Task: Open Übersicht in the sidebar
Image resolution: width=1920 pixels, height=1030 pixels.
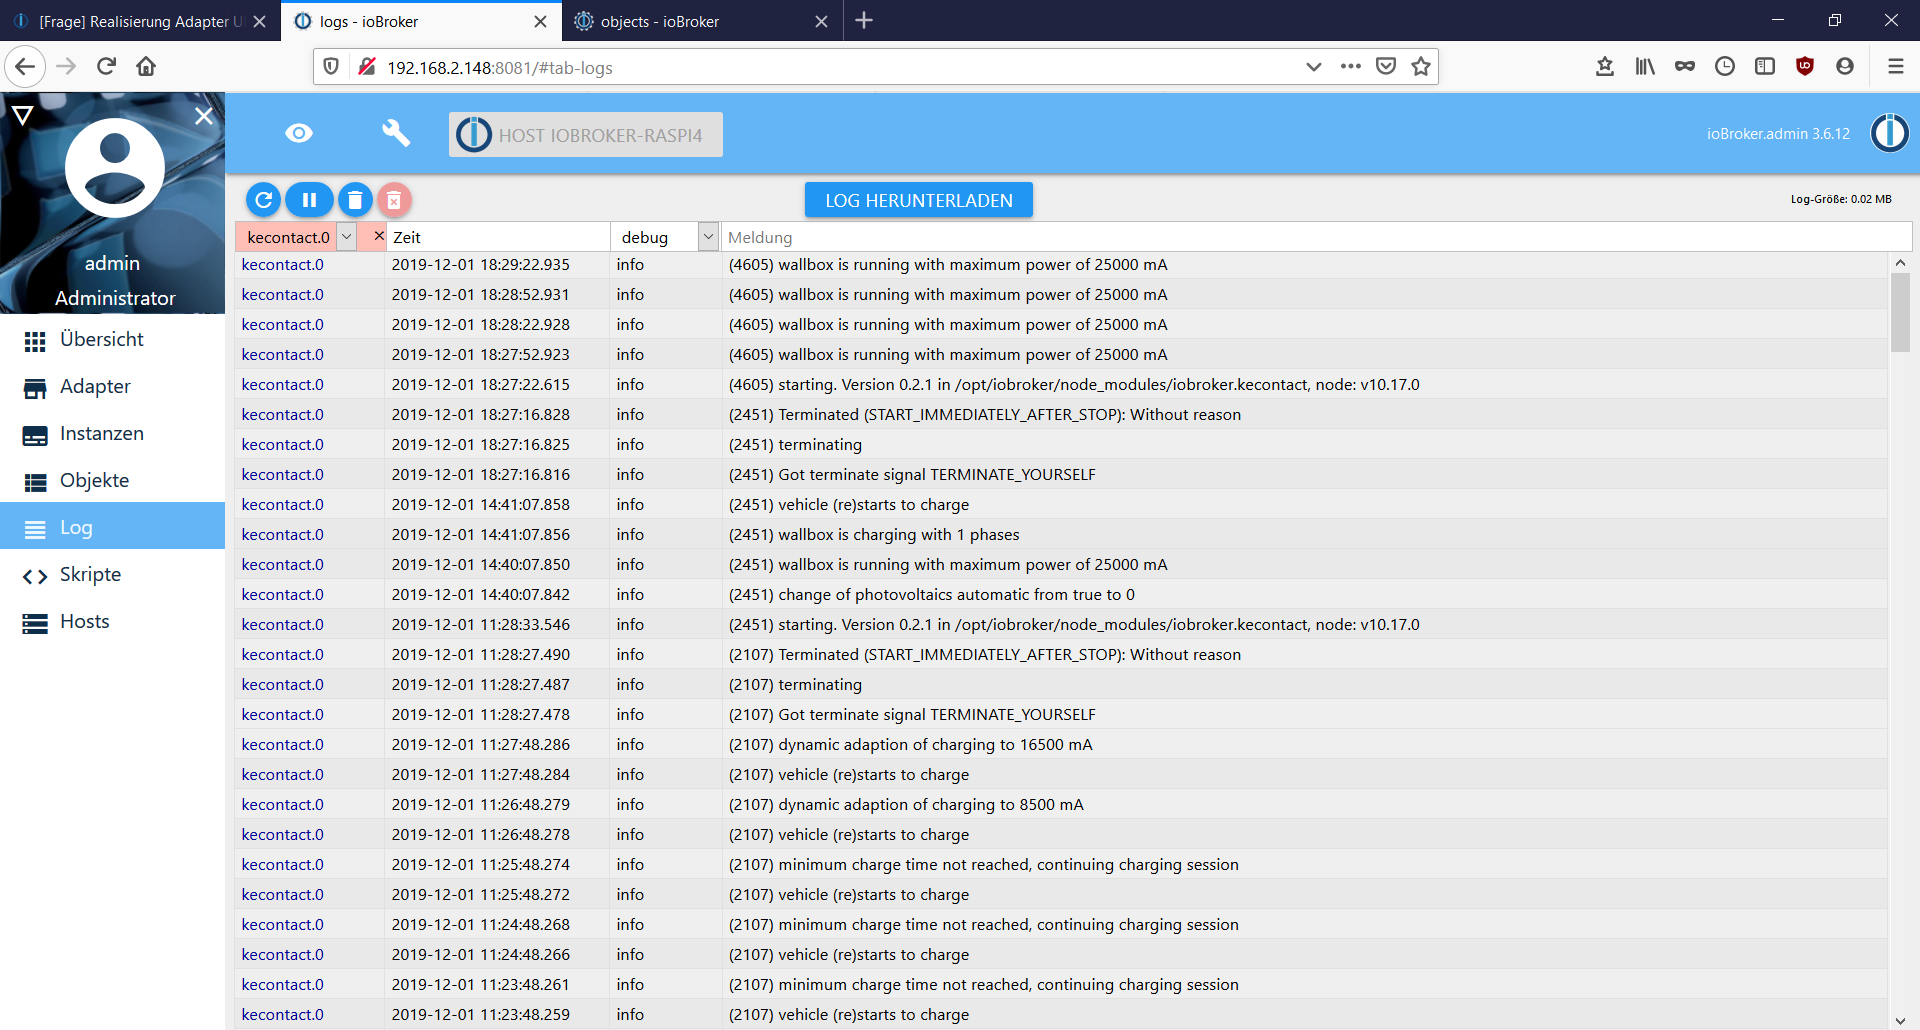Action: click(x=112, y=340)
